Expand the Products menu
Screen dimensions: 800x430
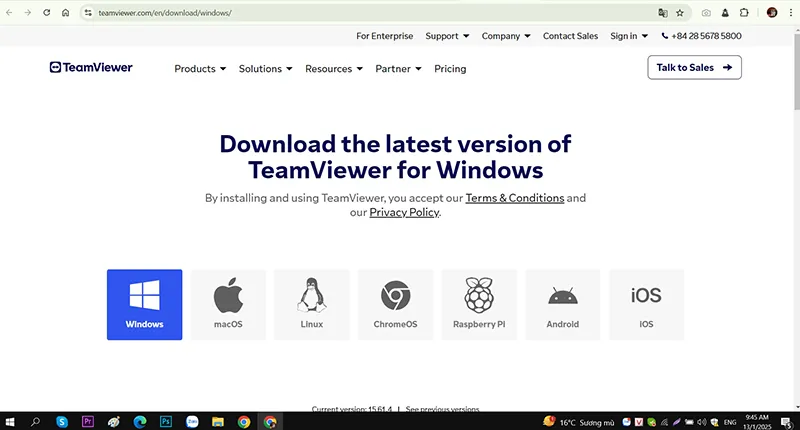coord(200,69)
